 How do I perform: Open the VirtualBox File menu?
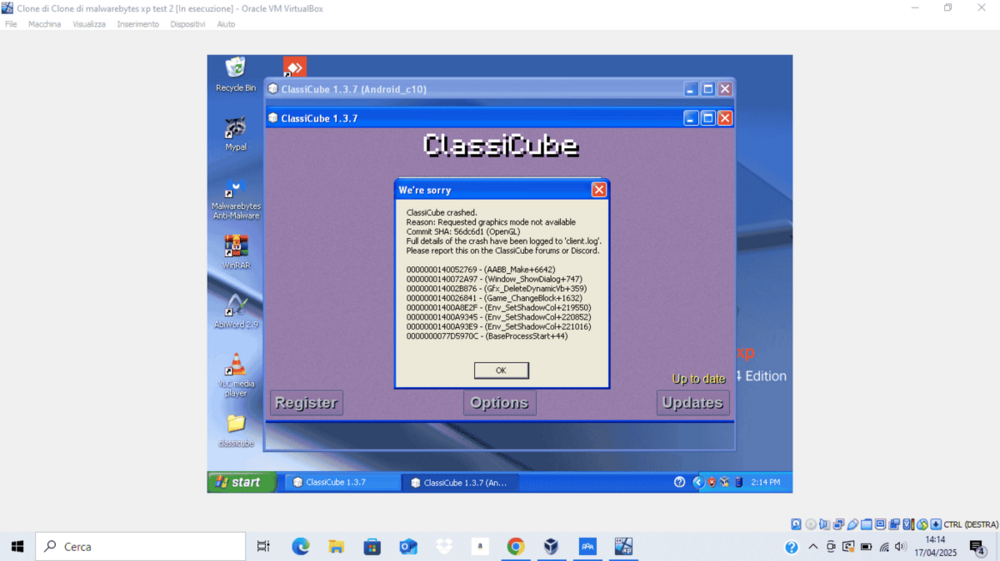[x=11, y=24]
